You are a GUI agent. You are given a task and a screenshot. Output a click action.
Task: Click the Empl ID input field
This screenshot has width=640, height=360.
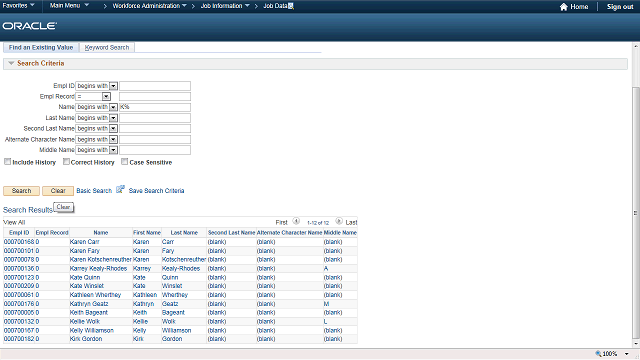155,86
